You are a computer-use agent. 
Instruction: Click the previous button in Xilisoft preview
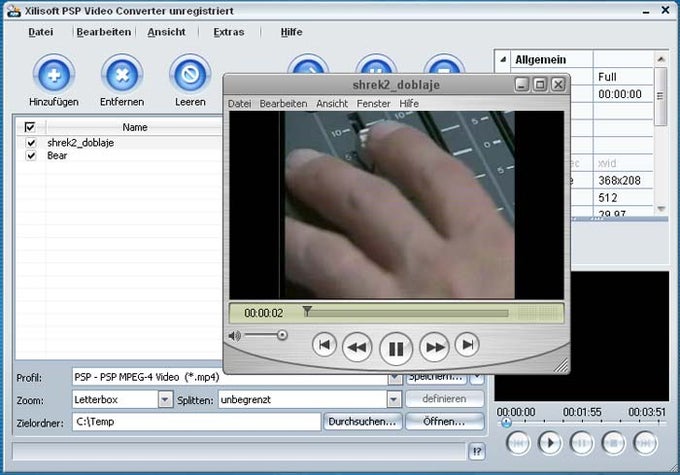[x=518, y=443]
